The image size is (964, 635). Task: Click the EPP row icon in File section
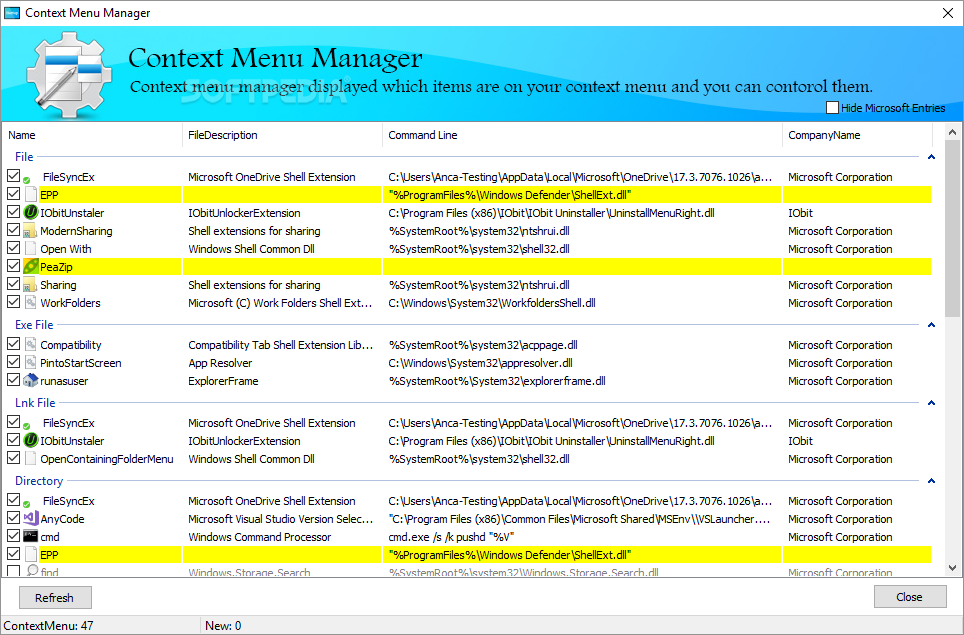pos(31,195)
